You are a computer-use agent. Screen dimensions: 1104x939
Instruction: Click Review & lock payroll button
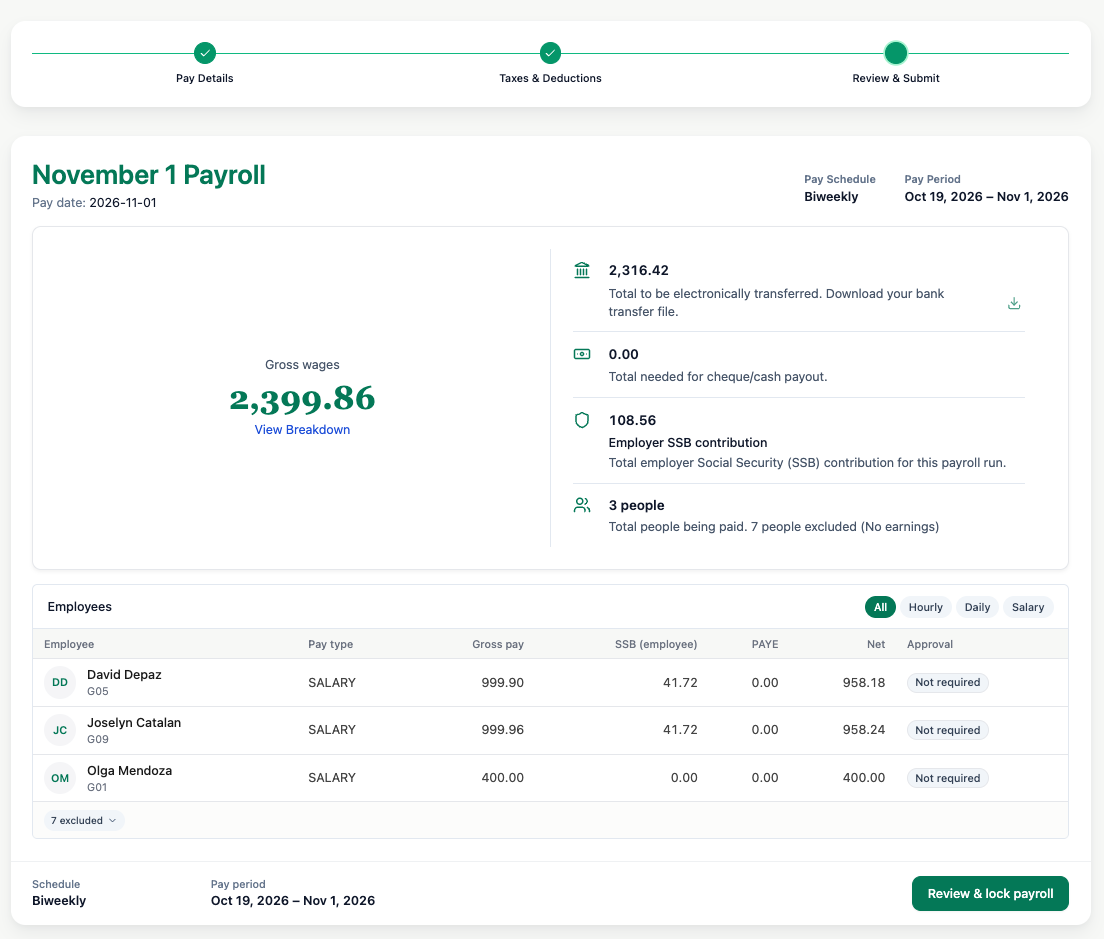coord(990,893)
